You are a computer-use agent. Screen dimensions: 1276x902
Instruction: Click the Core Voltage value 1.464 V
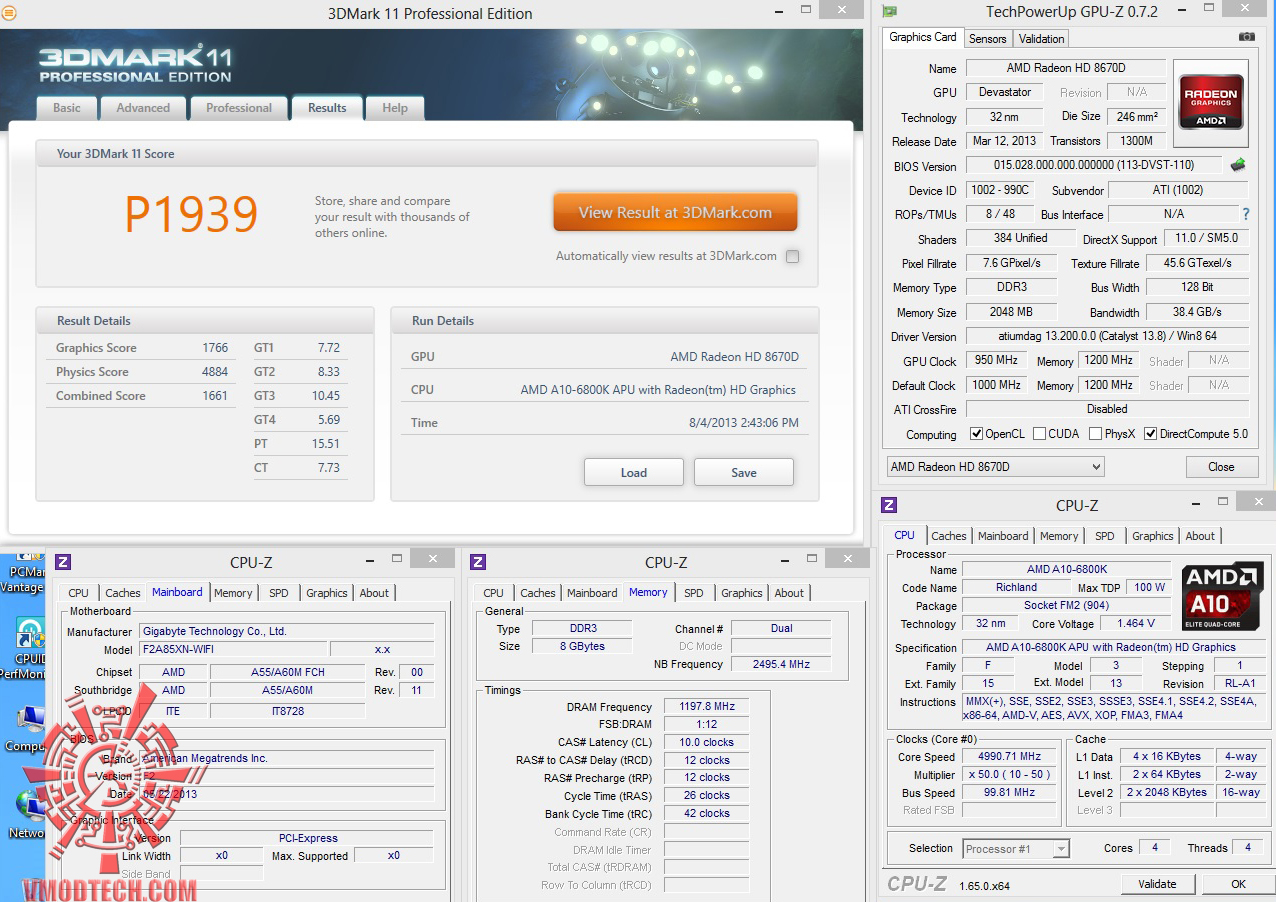tap(1134, 623)
